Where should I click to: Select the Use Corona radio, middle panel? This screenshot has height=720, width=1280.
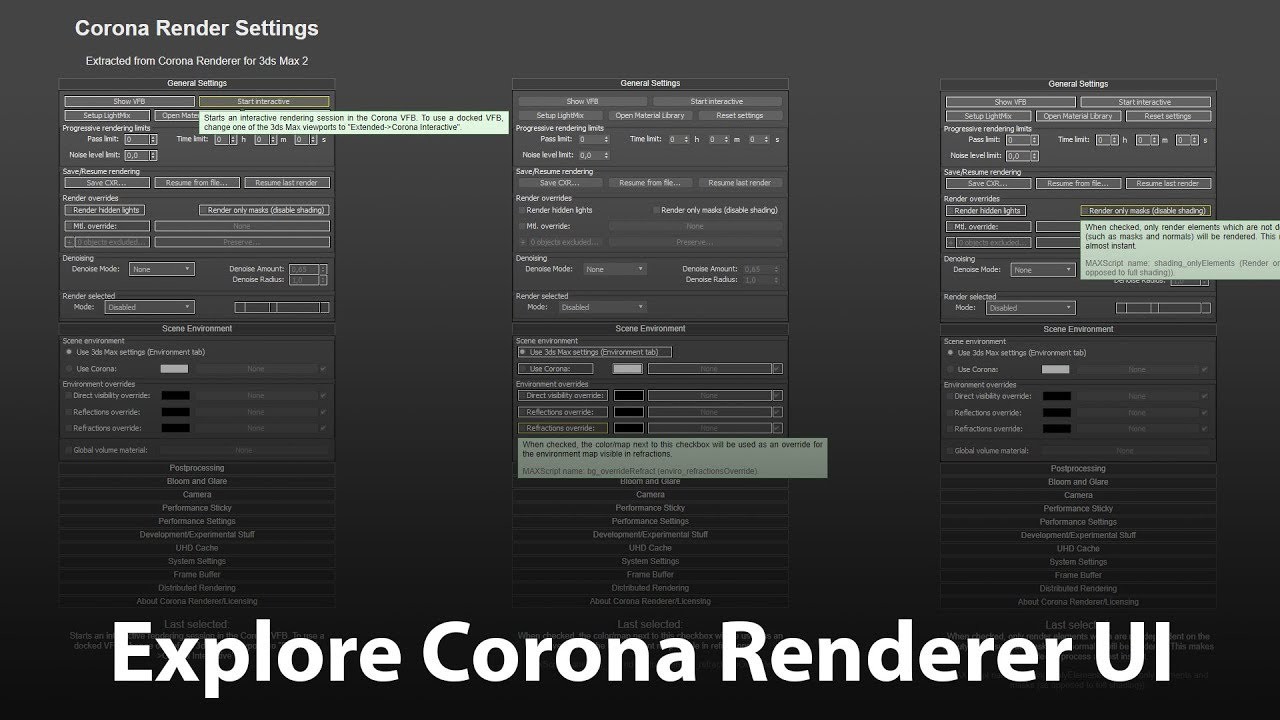[x=523, y=369]
